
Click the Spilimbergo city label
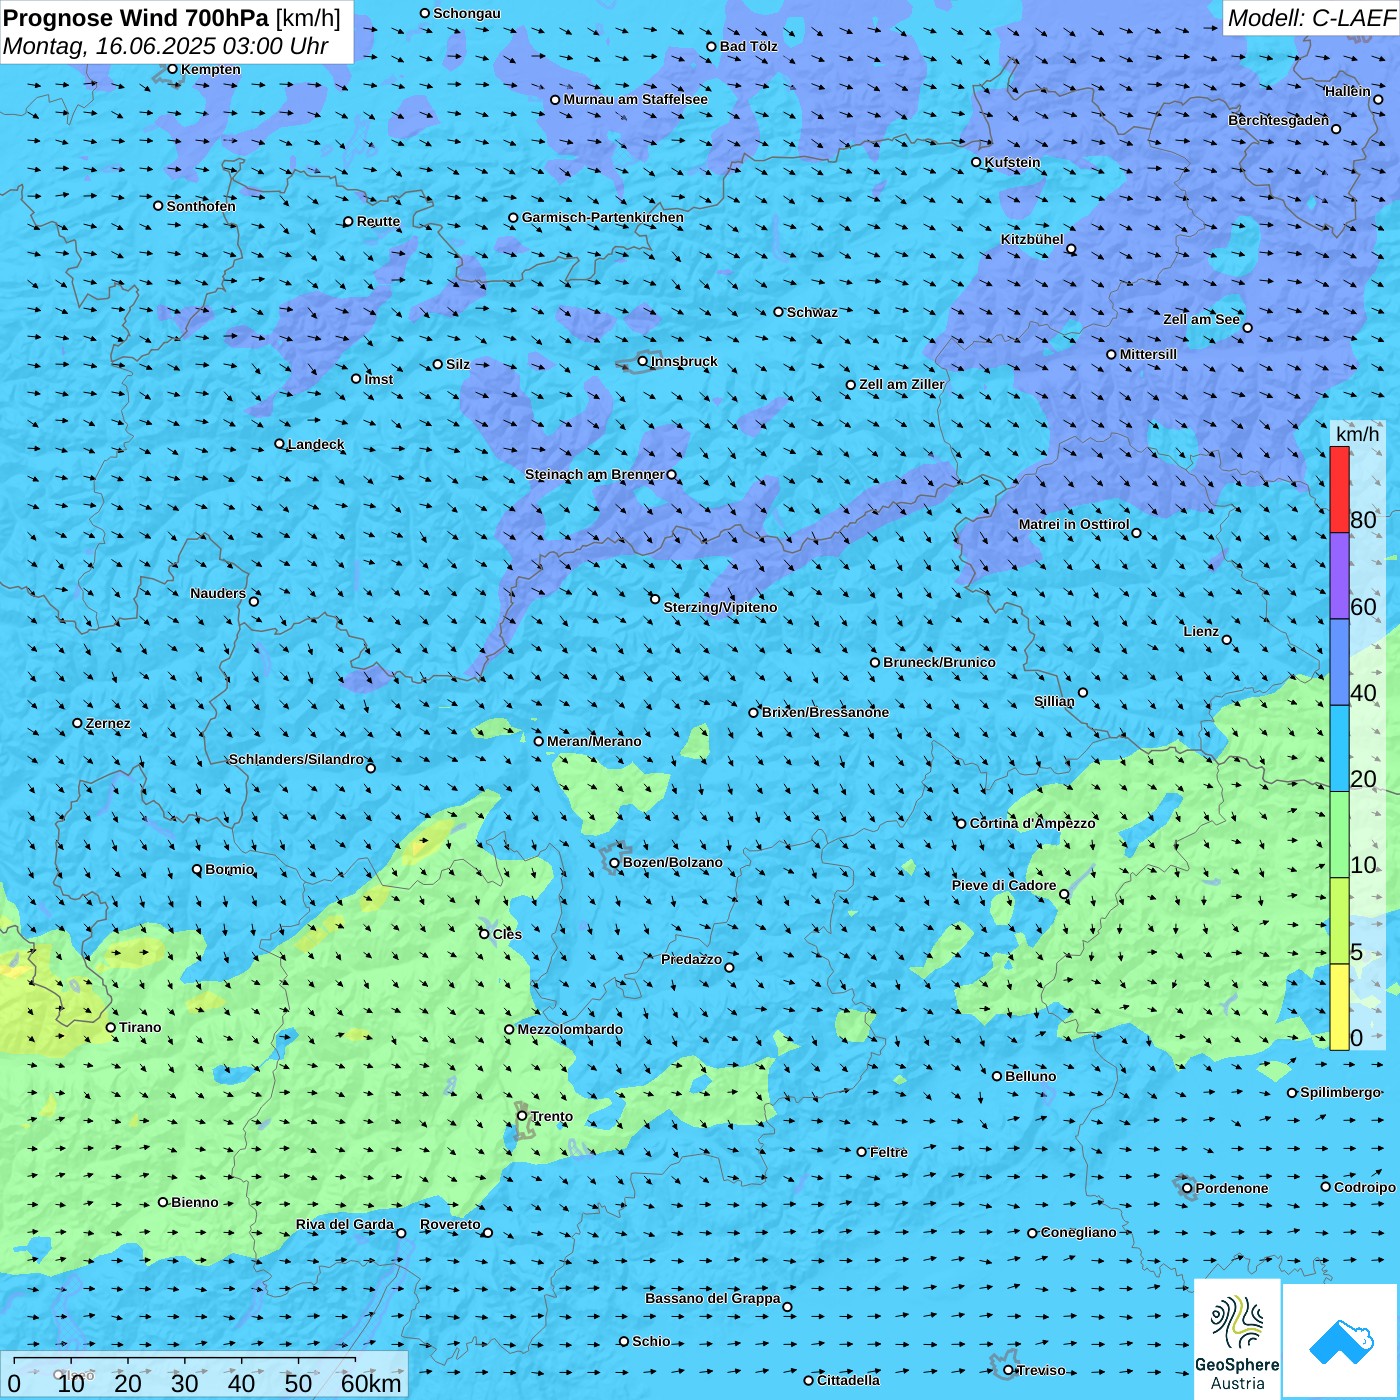(x=1340, y=1092)
